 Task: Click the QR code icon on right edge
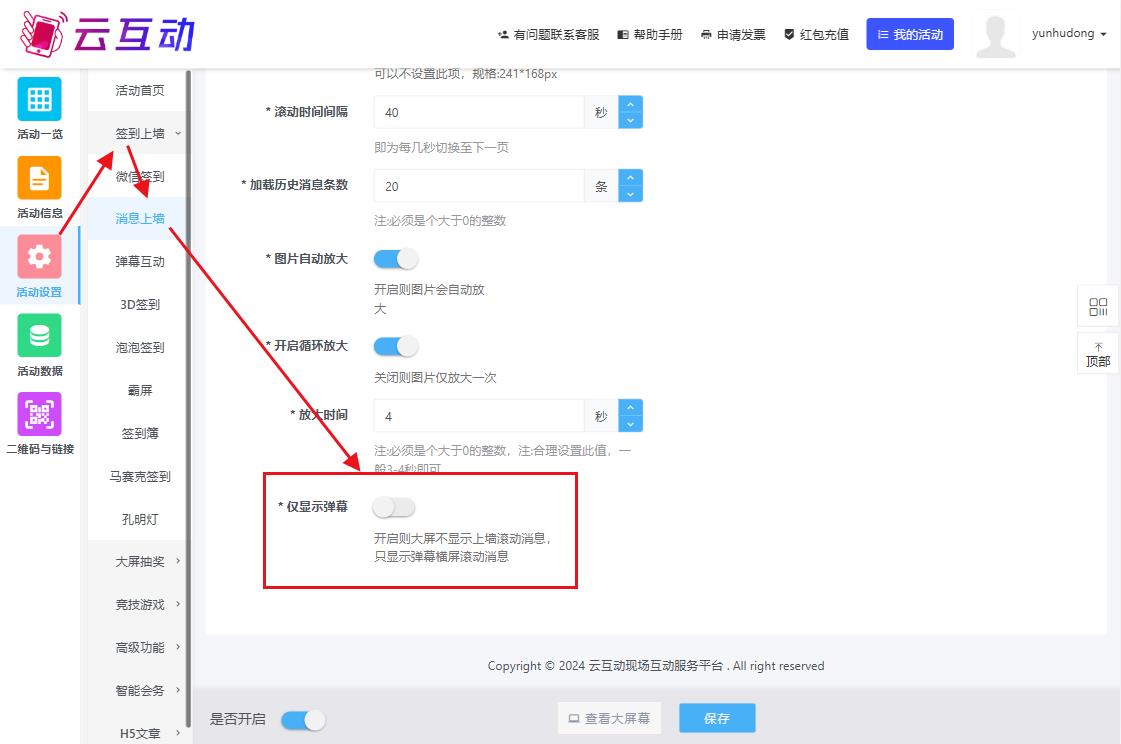tap(1098, 307)
